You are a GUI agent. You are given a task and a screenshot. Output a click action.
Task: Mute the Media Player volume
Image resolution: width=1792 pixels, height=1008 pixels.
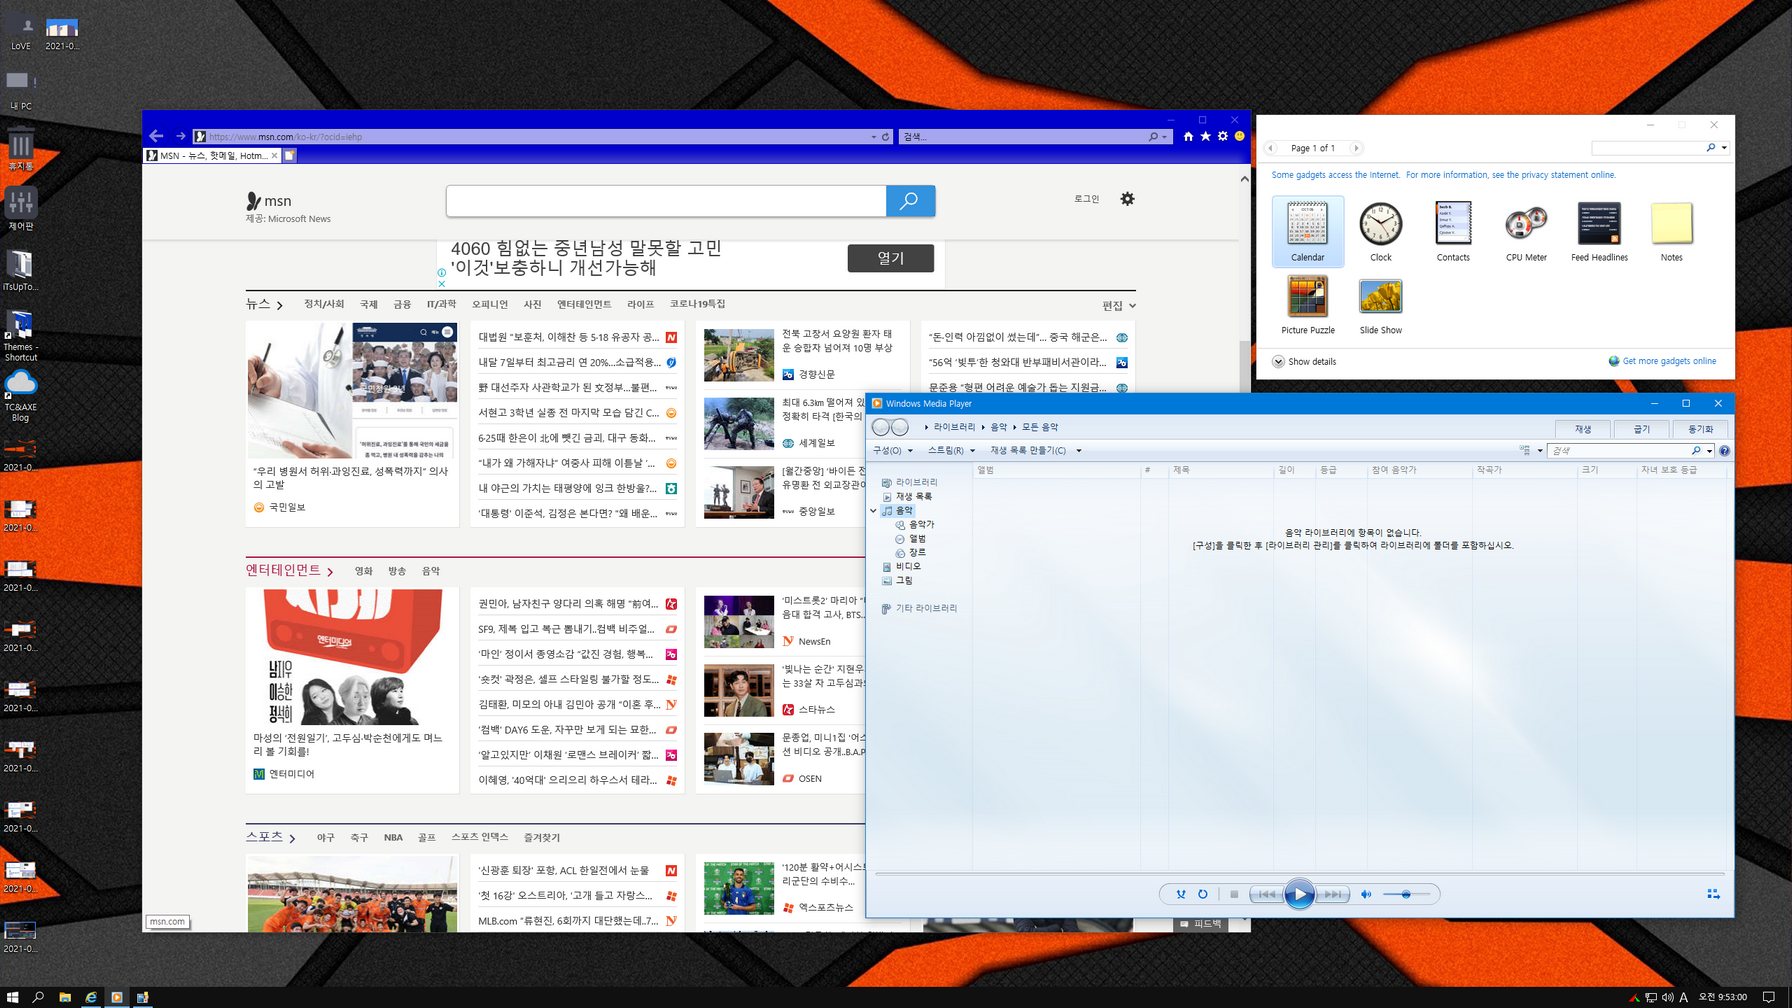click(1366, 894)
